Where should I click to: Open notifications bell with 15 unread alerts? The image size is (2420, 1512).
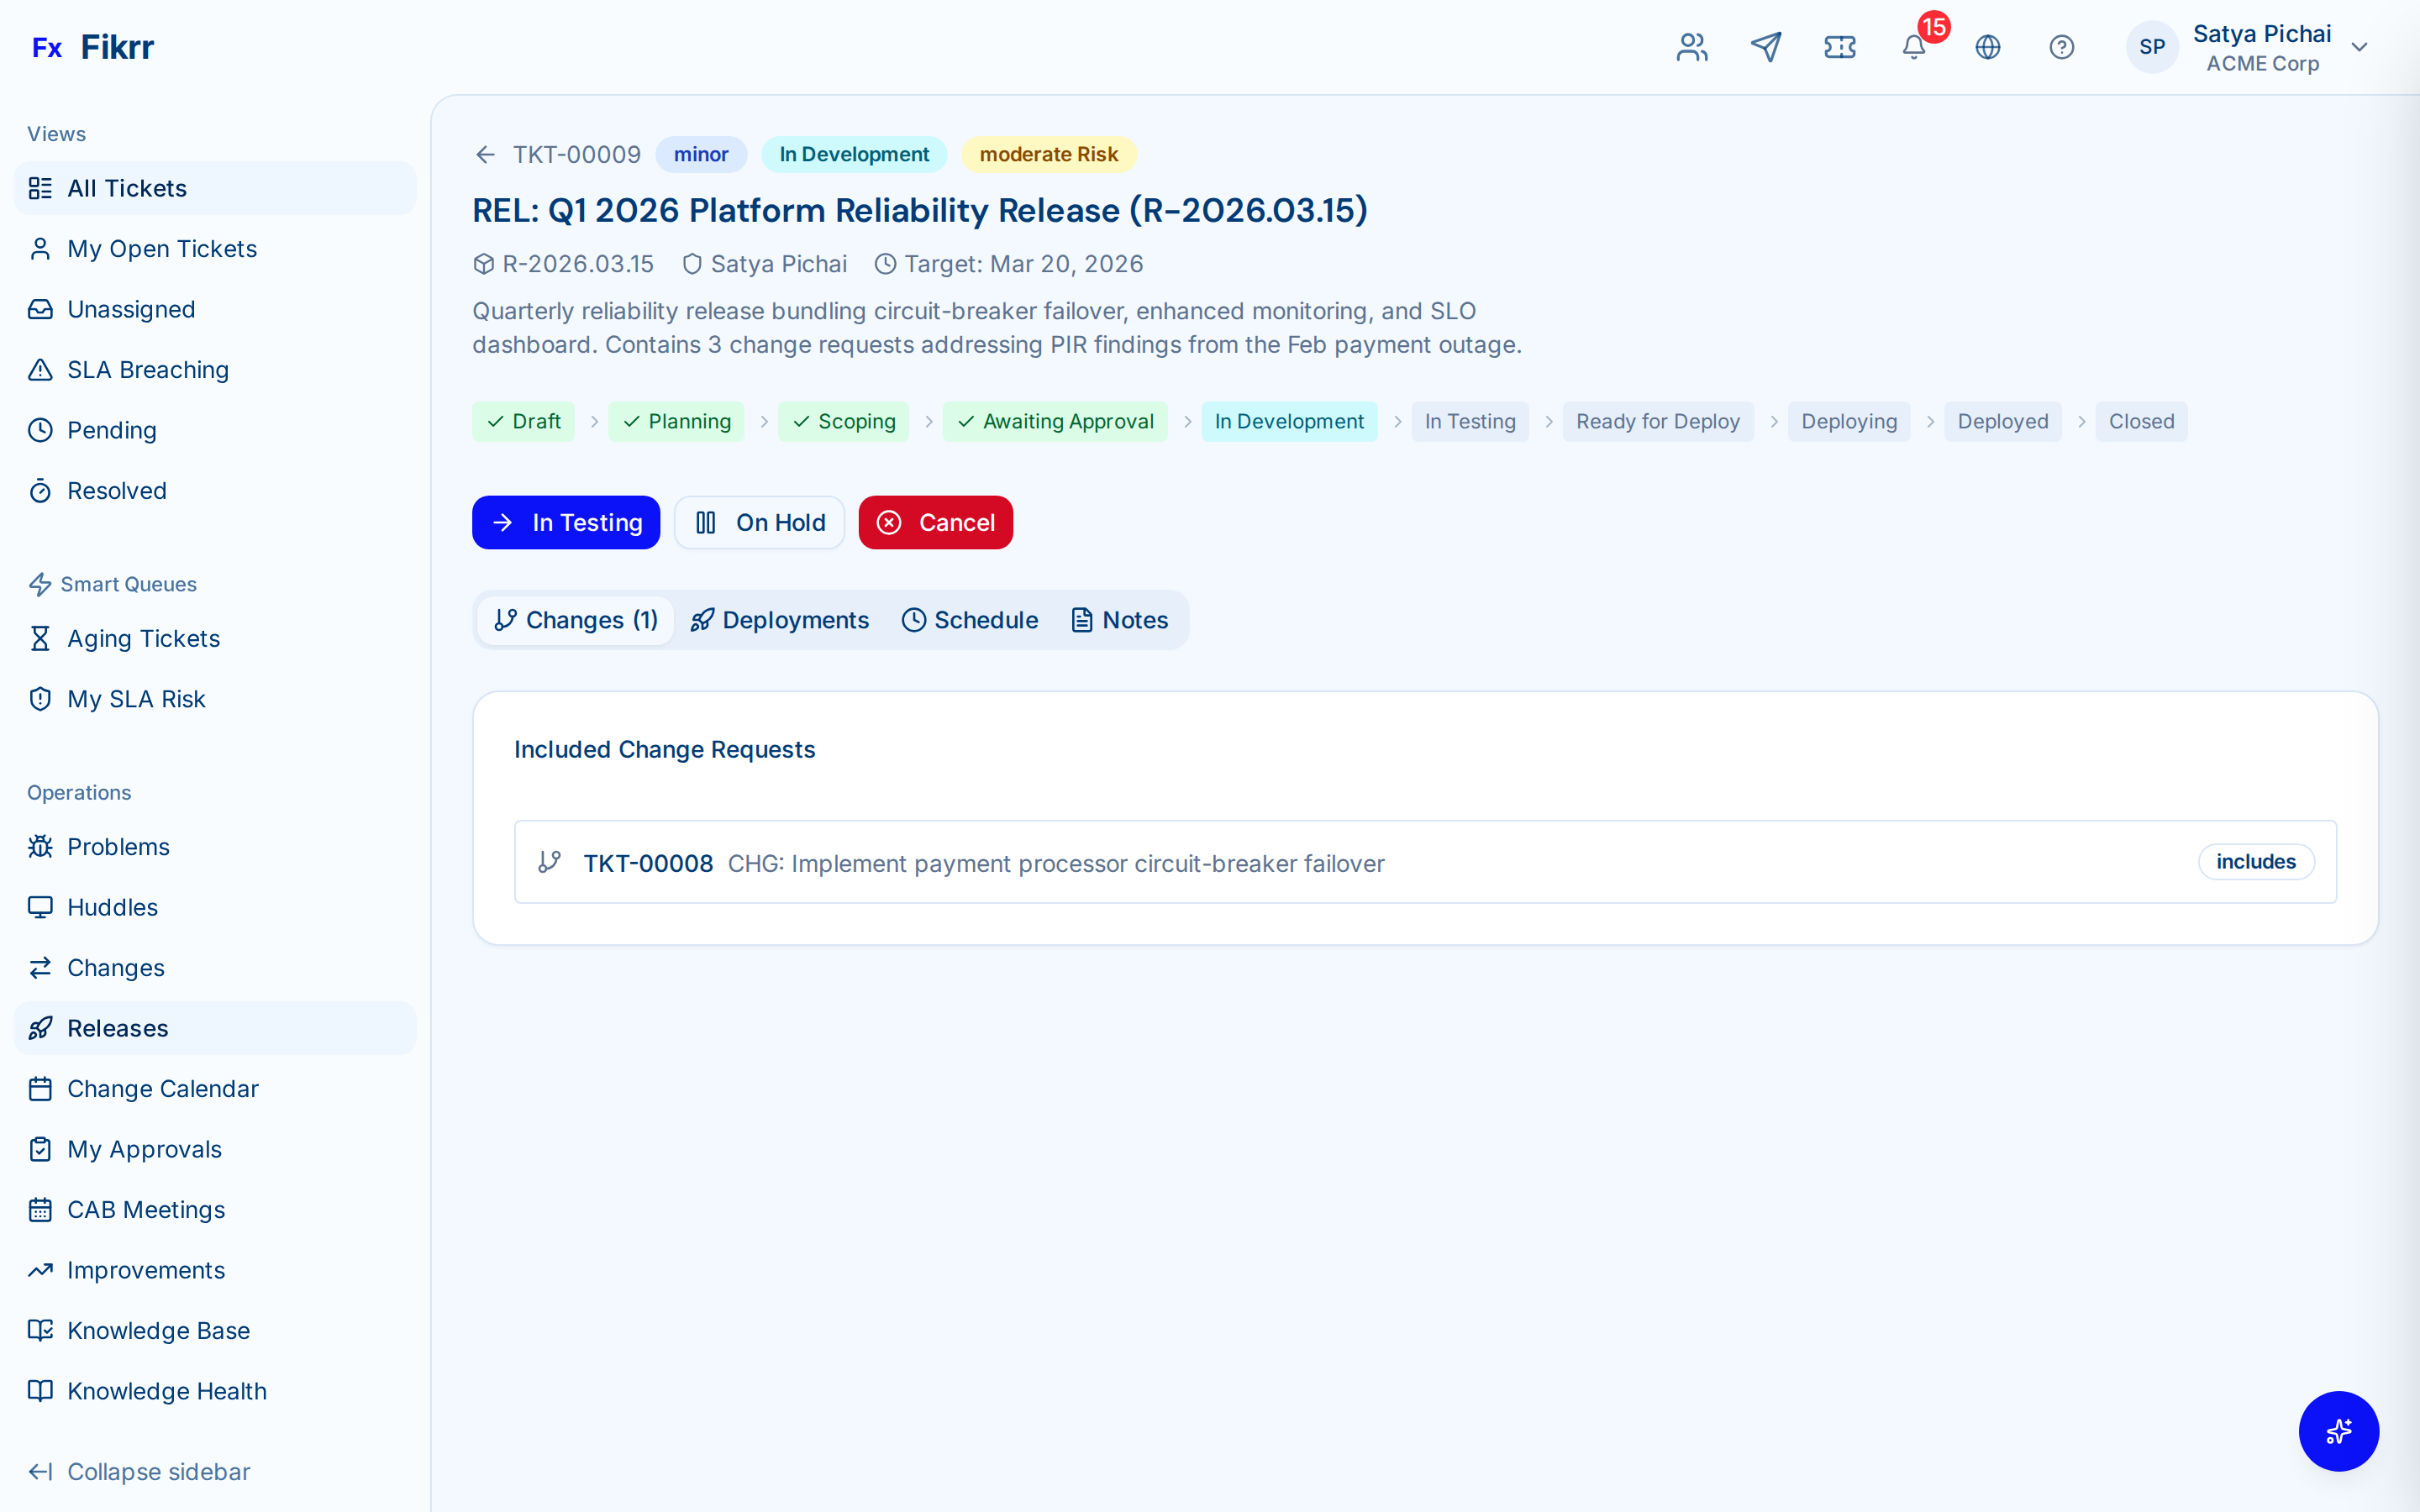coord(1914,47)
